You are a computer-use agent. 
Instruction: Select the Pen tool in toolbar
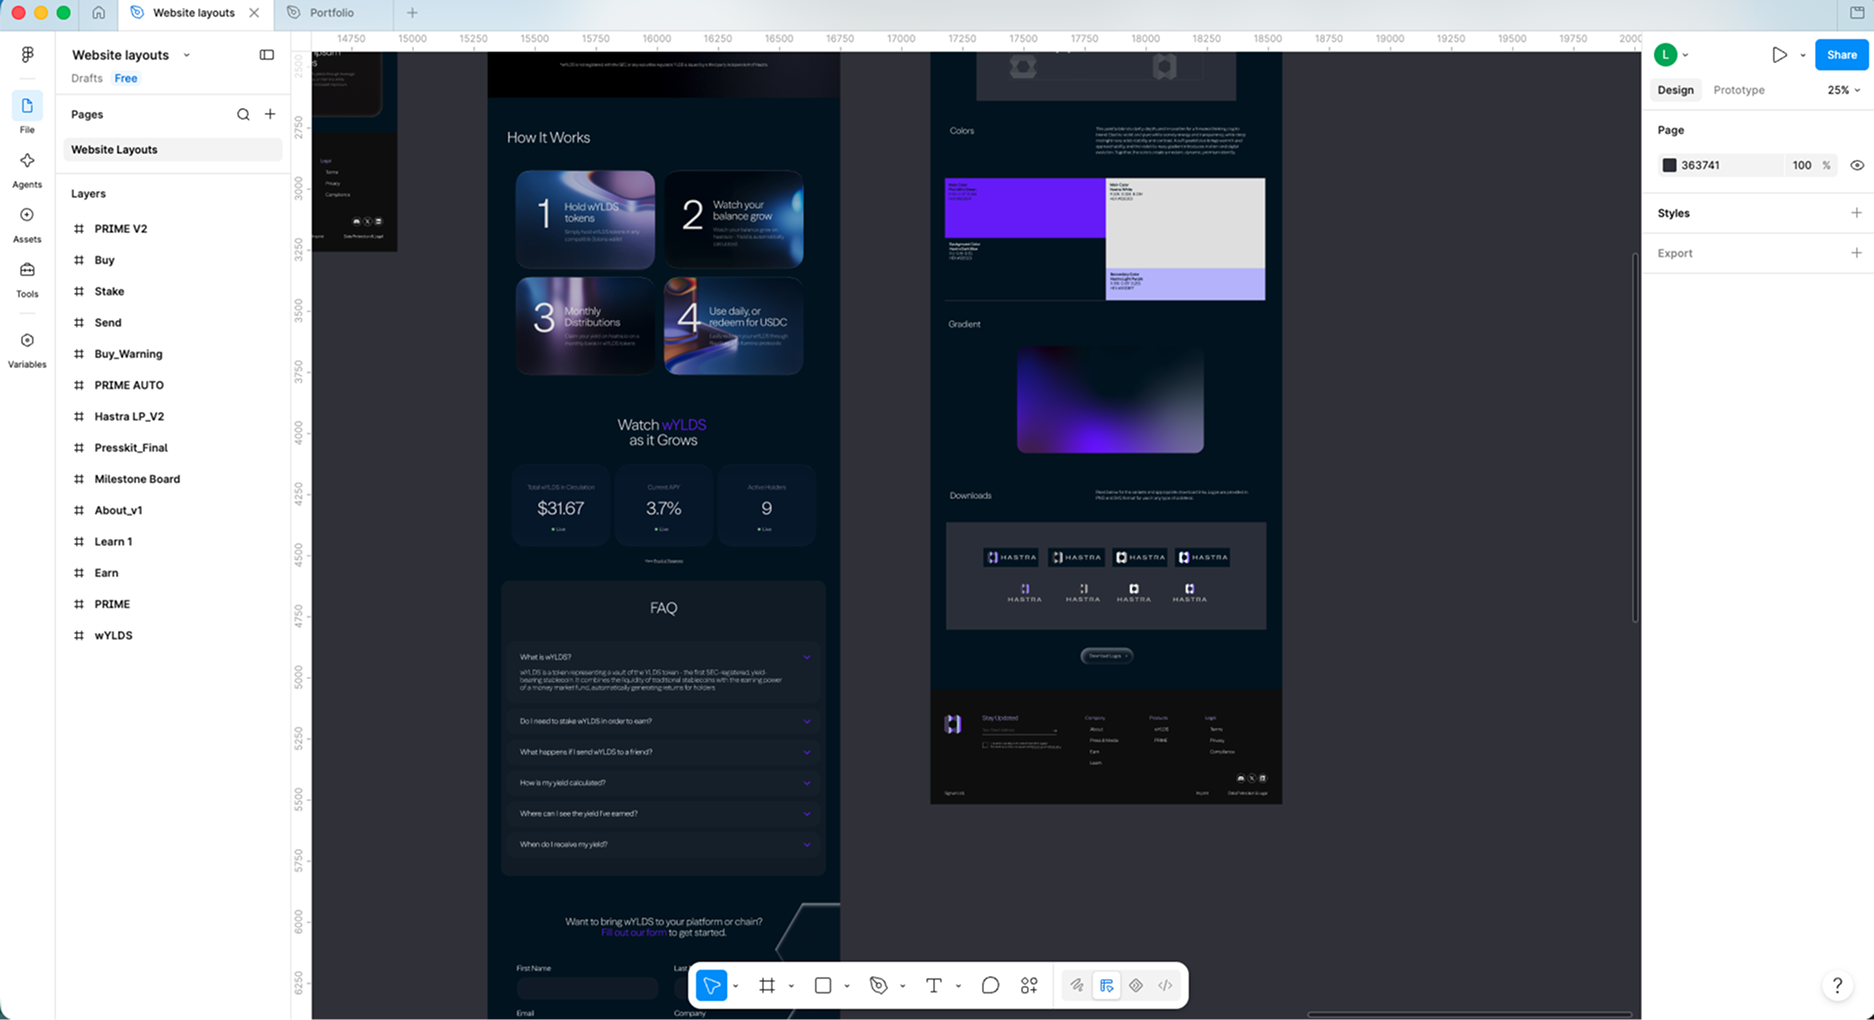(x=878, y=986)
